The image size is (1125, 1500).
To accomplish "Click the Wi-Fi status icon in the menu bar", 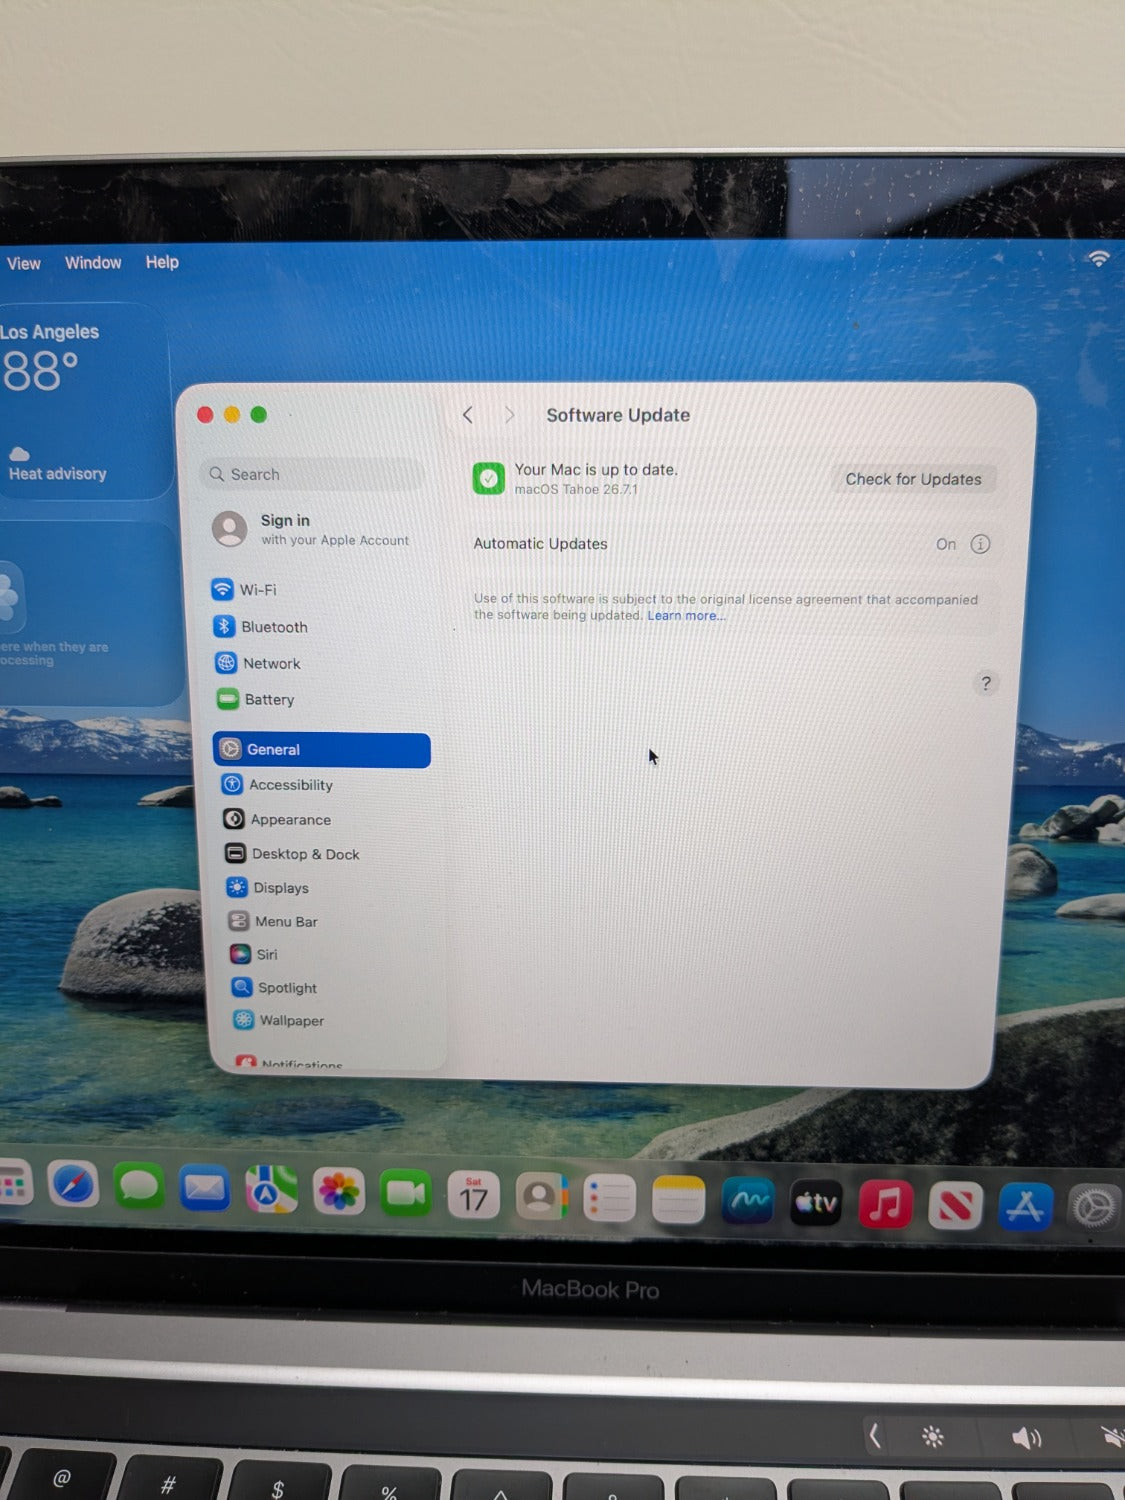I will [x=1099, y=258].
